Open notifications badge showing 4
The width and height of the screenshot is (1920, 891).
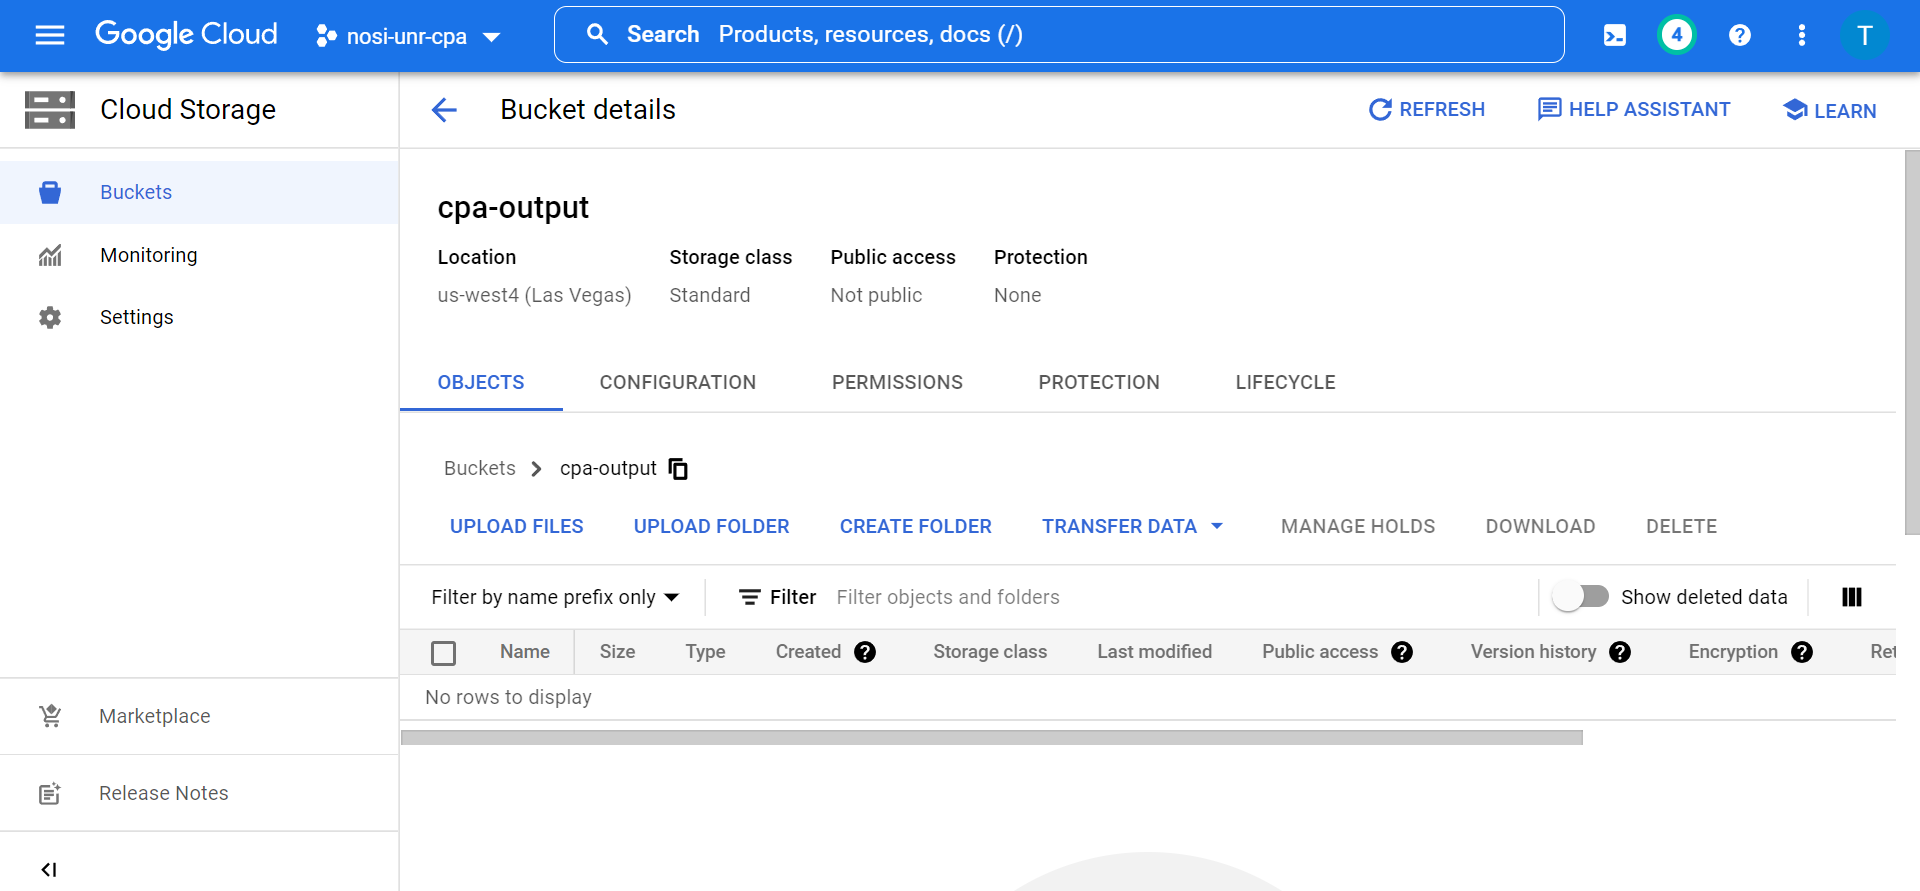1677,35
